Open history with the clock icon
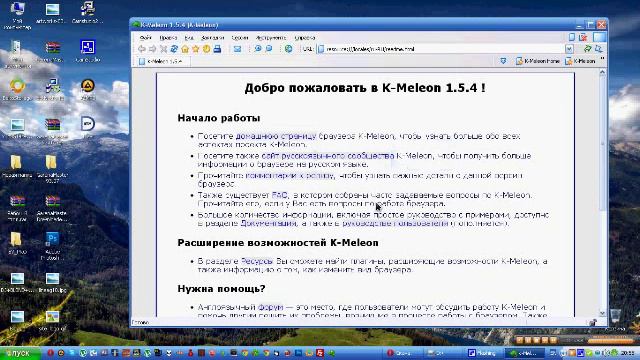 207,49
